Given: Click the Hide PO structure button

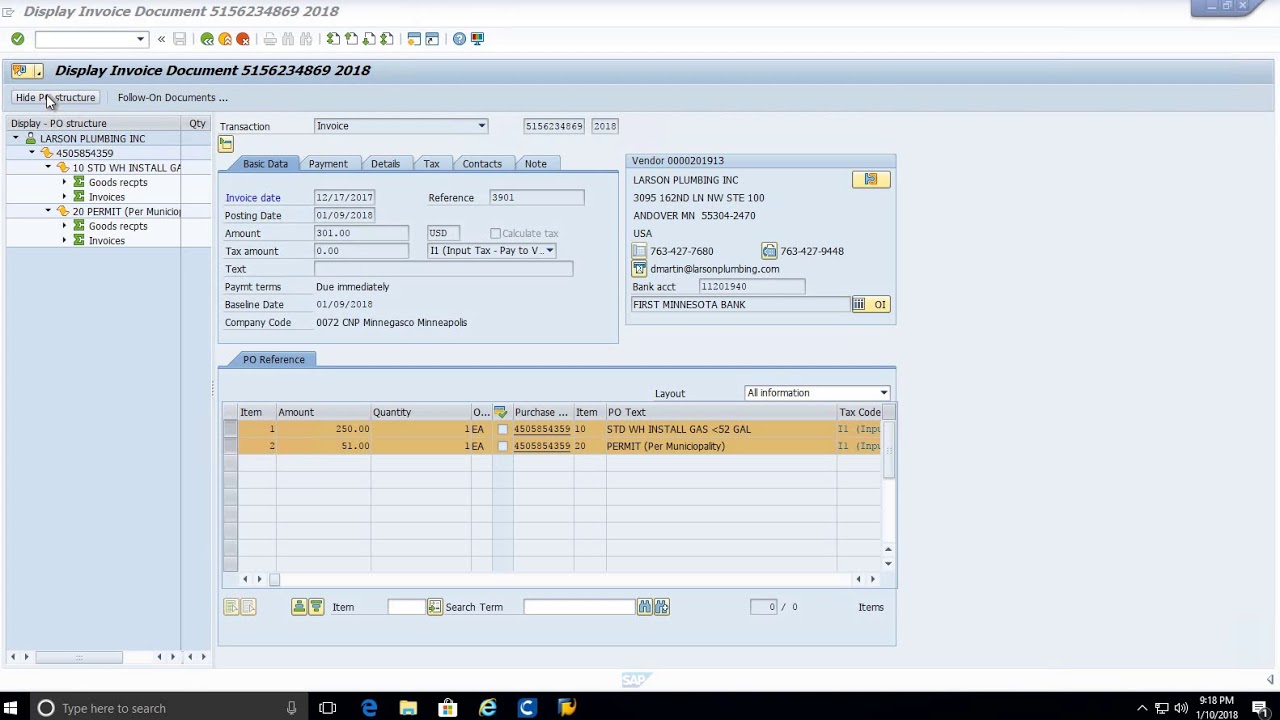Looking at the screenshot, I should pyautogui.click(x=55, y=98).
